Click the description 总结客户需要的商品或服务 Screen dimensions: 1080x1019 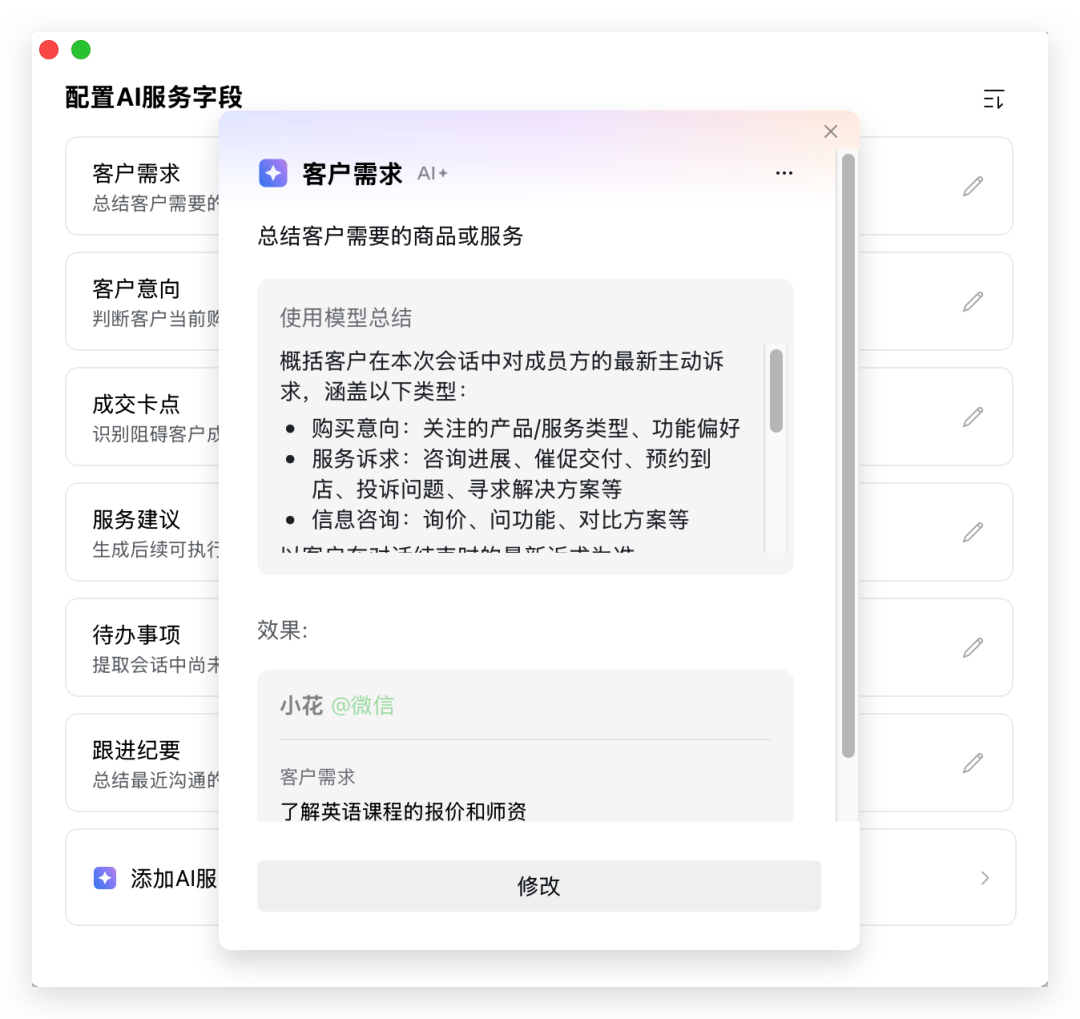pos(391,236)
